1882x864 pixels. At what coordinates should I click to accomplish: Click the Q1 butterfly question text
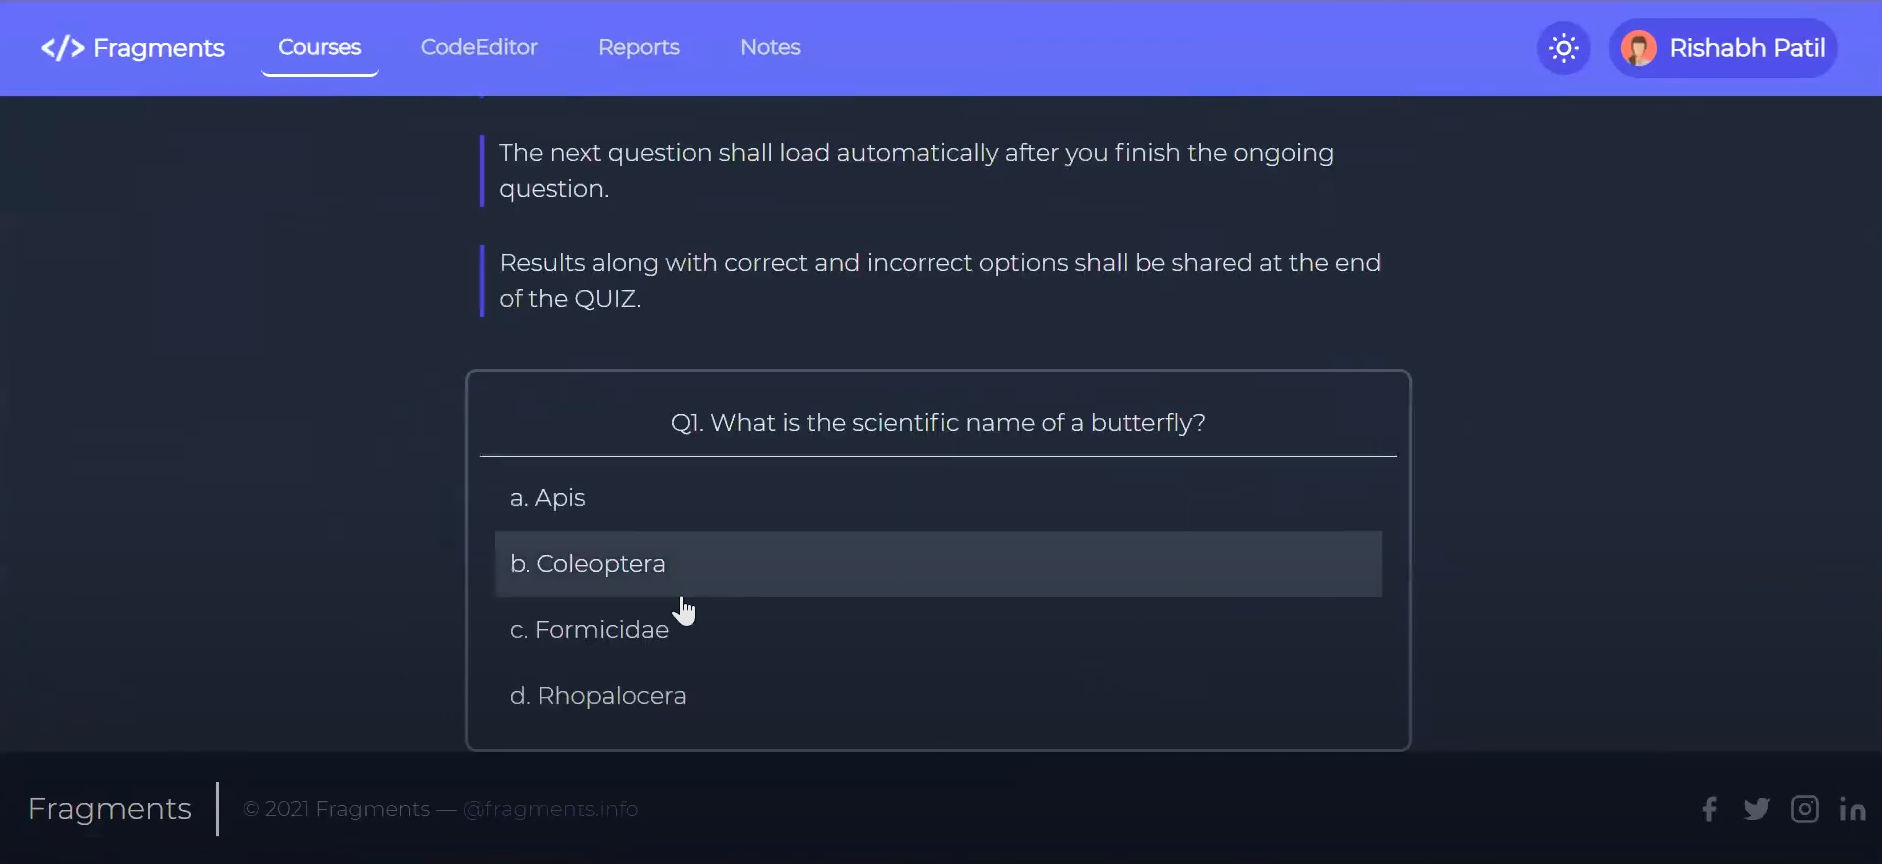point(938,423)
